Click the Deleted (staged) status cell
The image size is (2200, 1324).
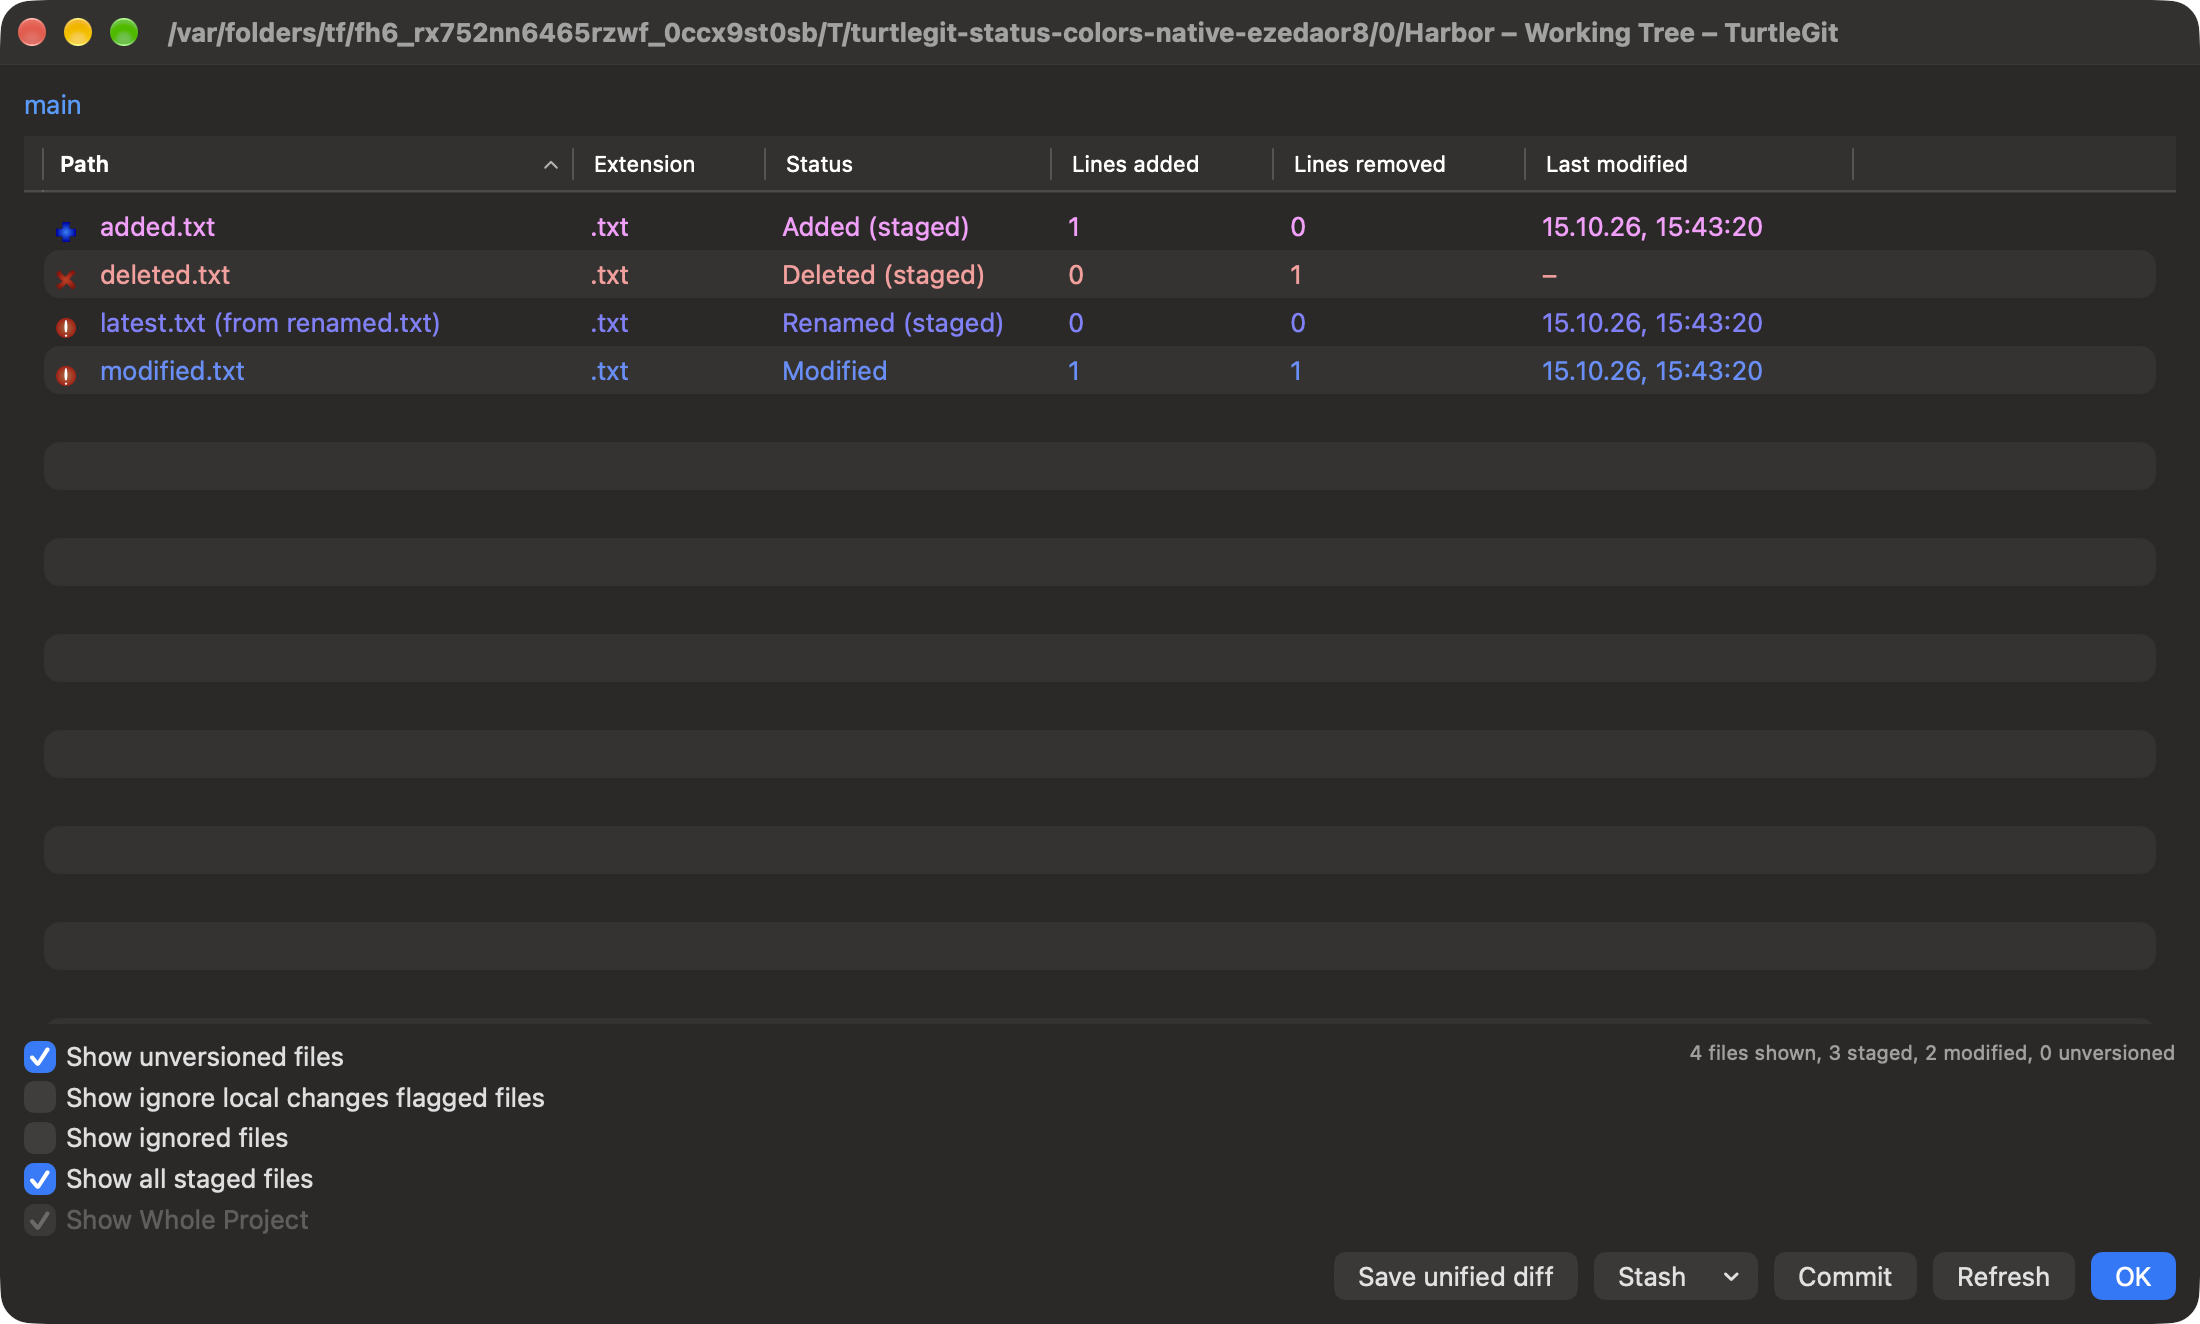(x=883, y=275)
